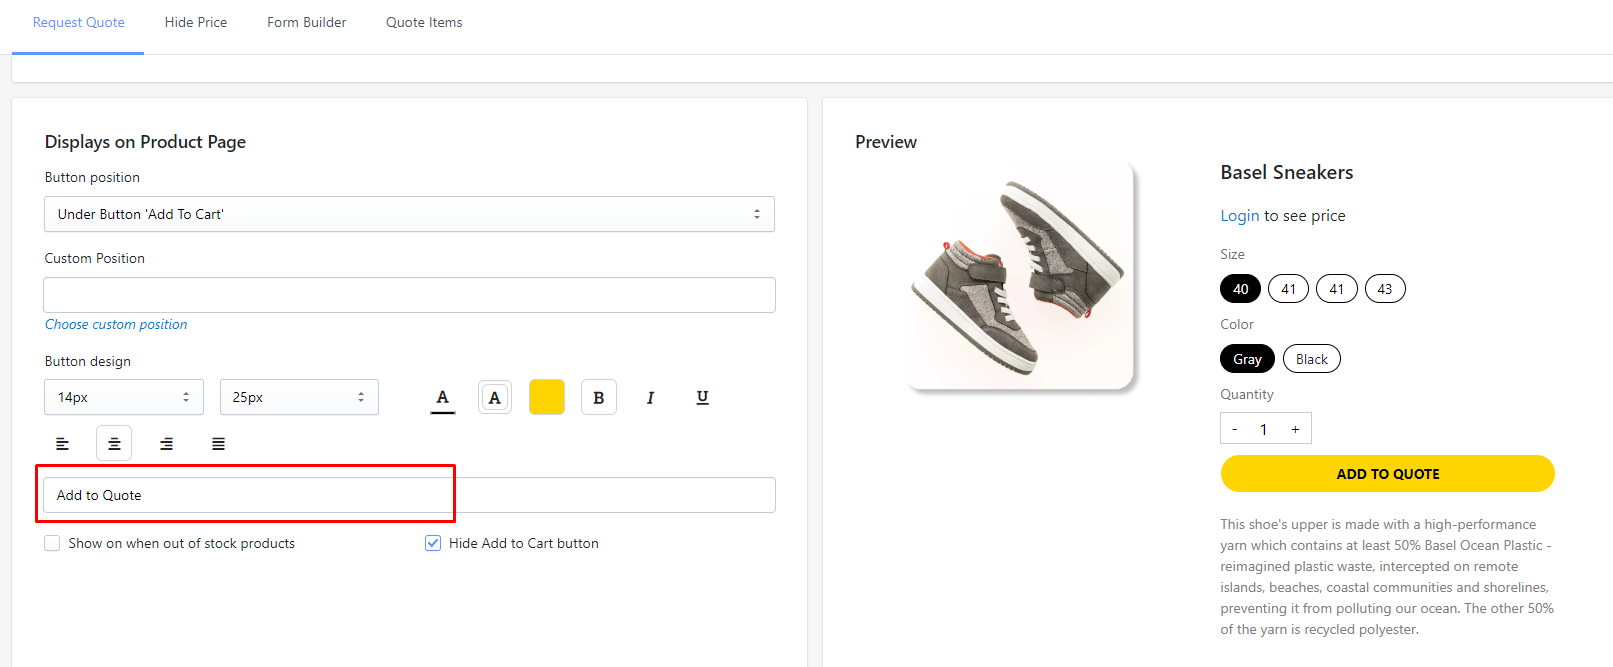Click the text color A icon
Image resolution: width=1613 pixels, height=667 pixels.
(443, 397)
